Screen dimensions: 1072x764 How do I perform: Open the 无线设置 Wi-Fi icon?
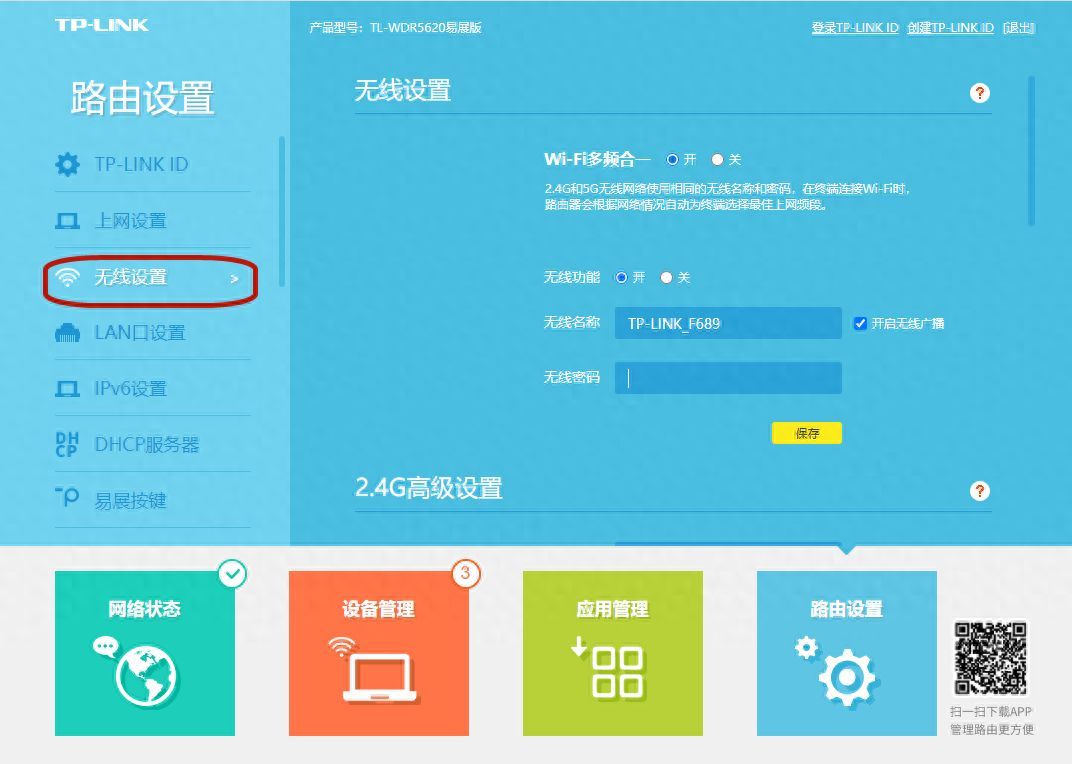pos(68,277)
